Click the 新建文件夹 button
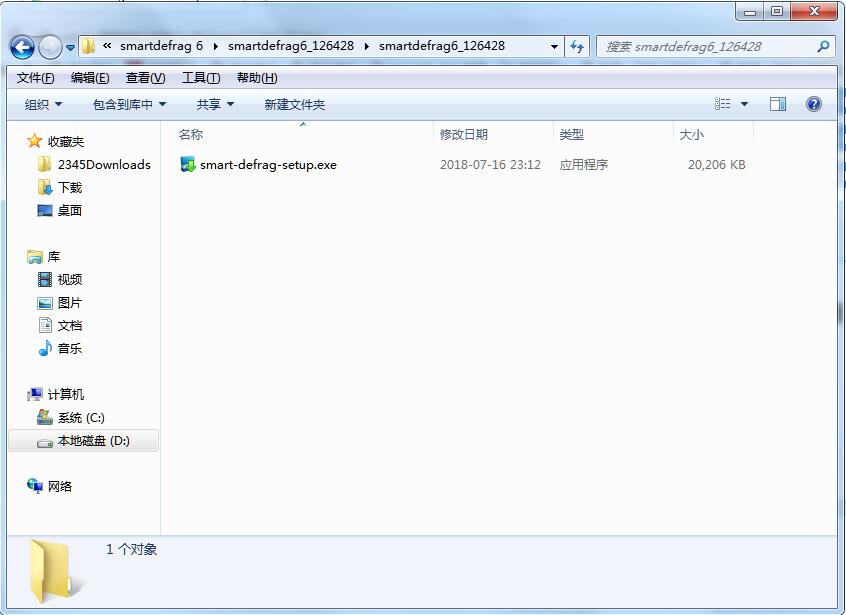Screen dimensions: 846x615 [x=295, y=104]
